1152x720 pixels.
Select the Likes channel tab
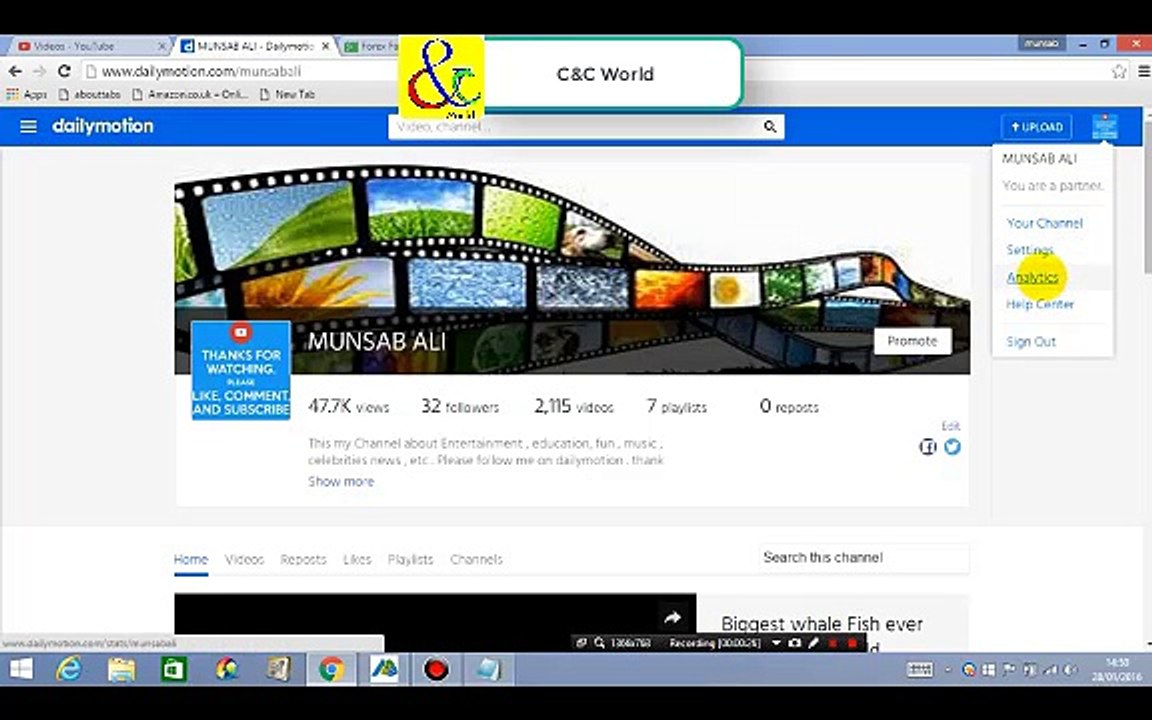(357, 559)
